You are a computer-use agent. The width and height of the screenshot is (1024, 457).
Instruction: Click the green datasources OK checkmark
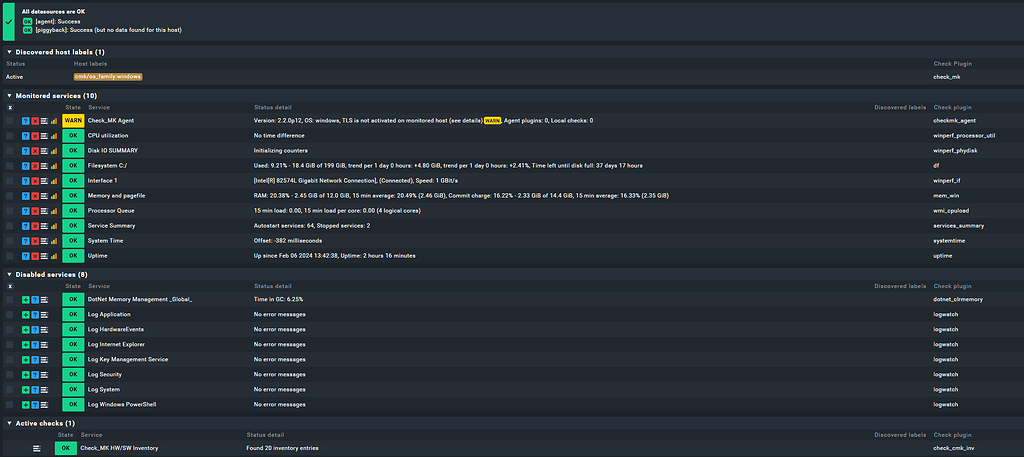coord(9,19)
